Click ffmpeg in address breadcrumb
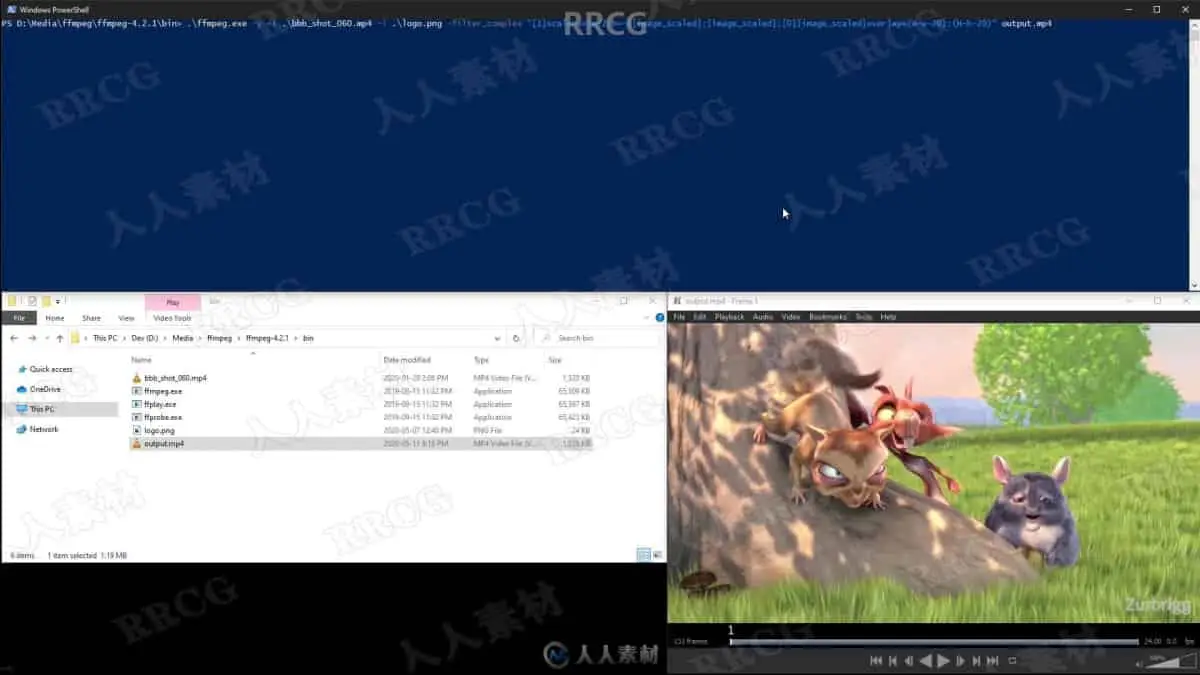This screenshot has height=675, width=1200. point(219,338)
